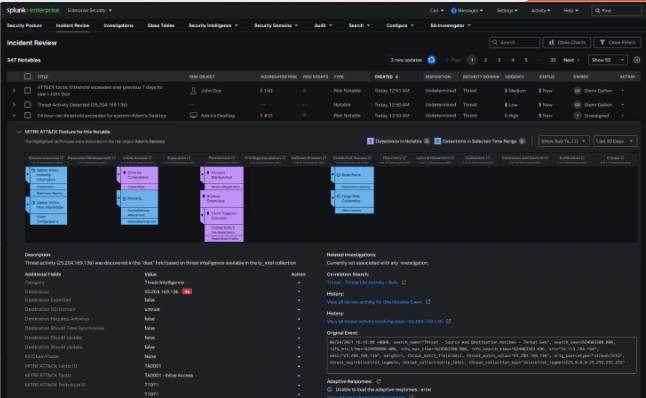Screen dimensions: 646x398
Task: Click the Messages notification icon
Action: (x=454, y=11)
